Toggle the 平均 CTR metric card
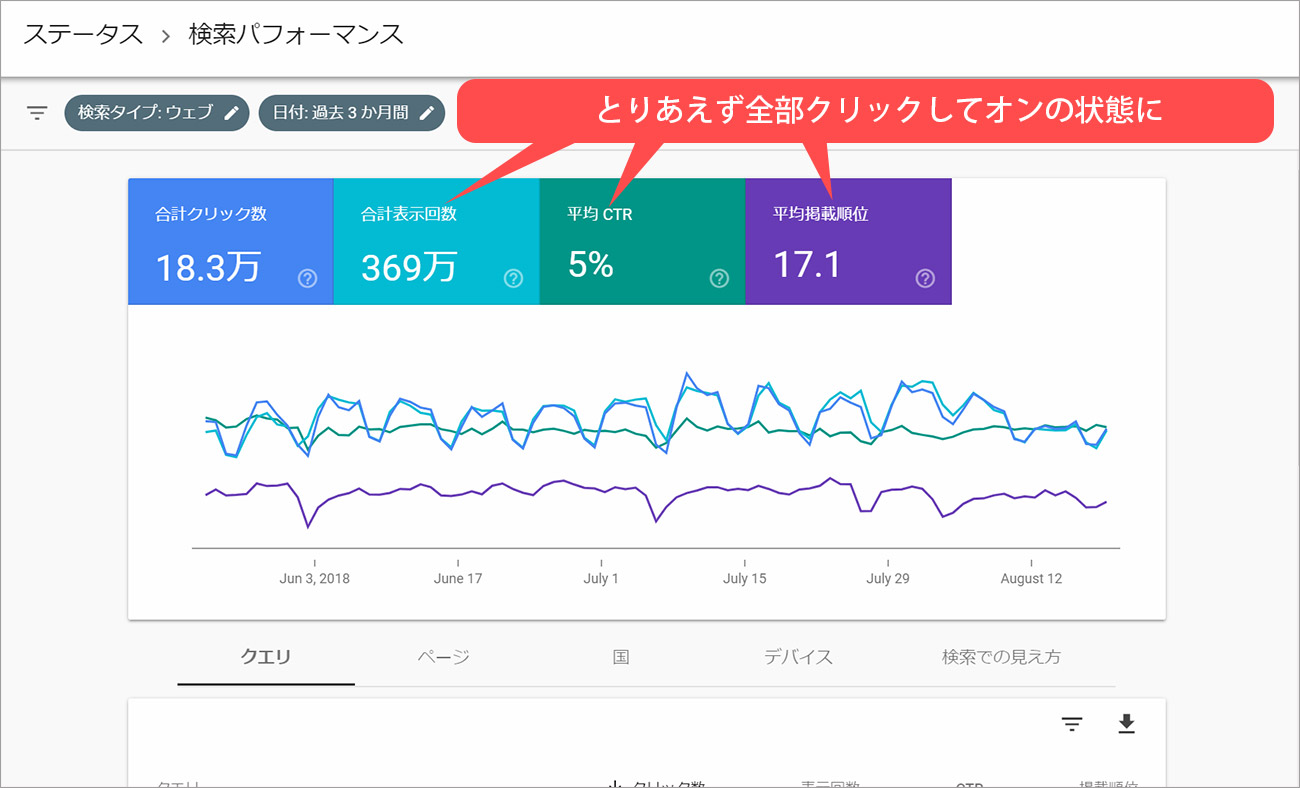The width and height of the screenshot is (1300, 788). pyautogui.click(x=642, y=241)
